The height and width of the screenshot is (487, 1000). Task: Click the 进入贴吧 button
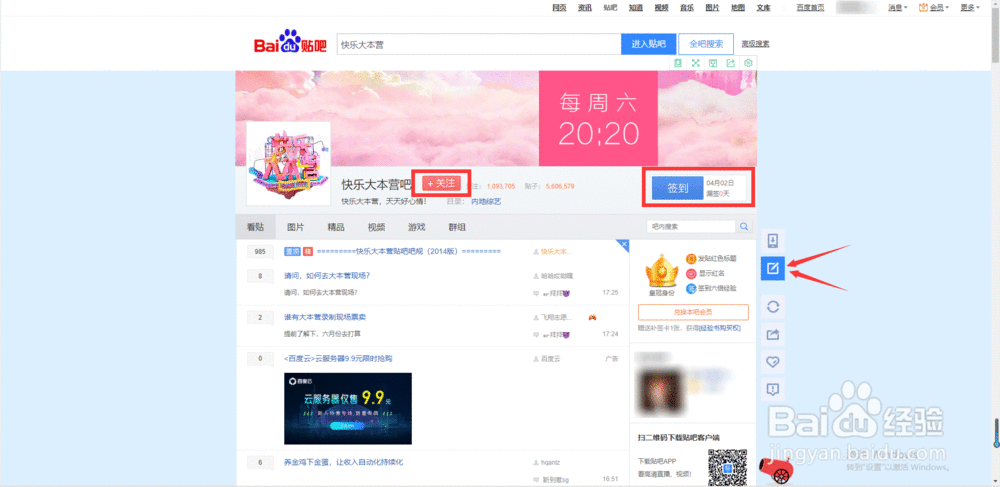click(649, 44)
